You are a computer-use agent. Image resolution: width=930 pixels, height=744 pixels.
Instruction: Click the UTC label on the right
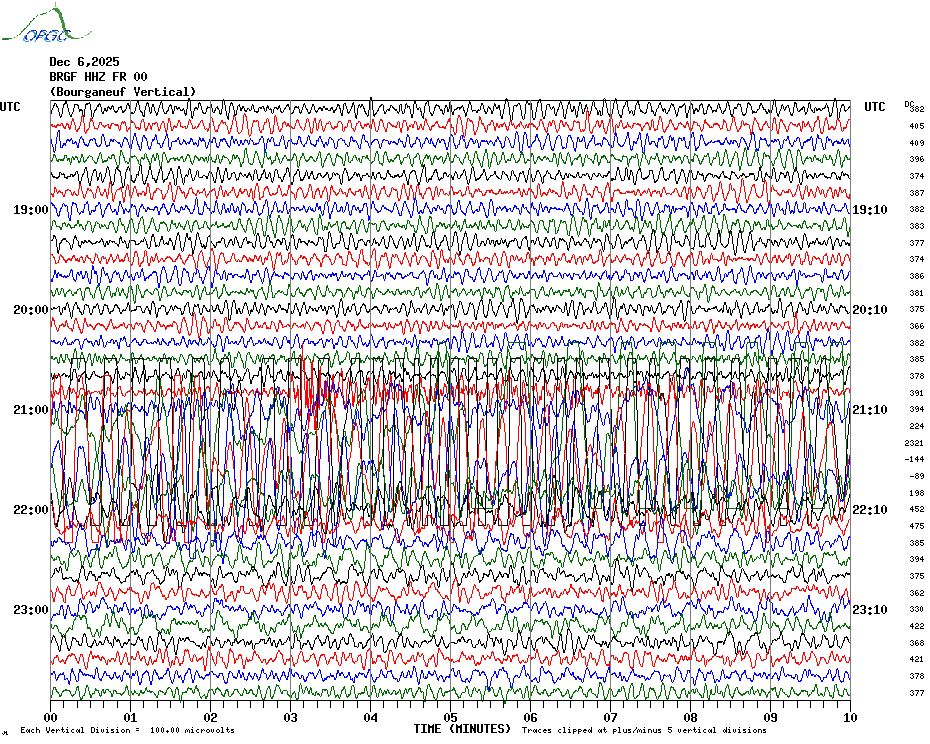875,107
